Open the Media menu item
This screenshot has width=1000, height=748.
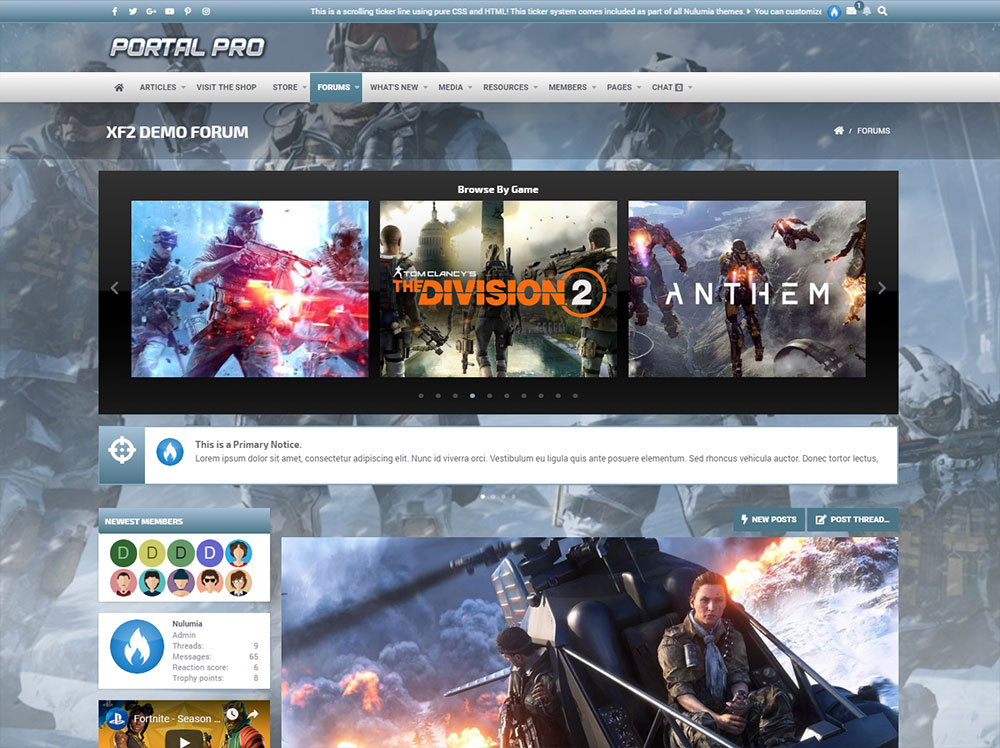[450, 87]
